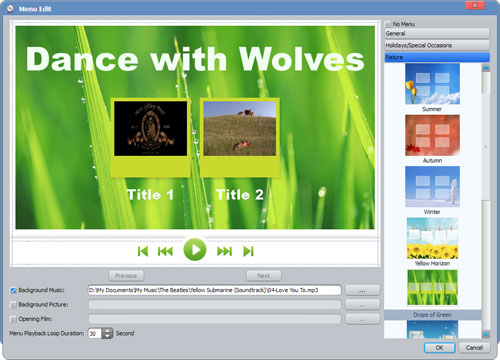Enable the Opening Film checkbox

coord(13,319)
